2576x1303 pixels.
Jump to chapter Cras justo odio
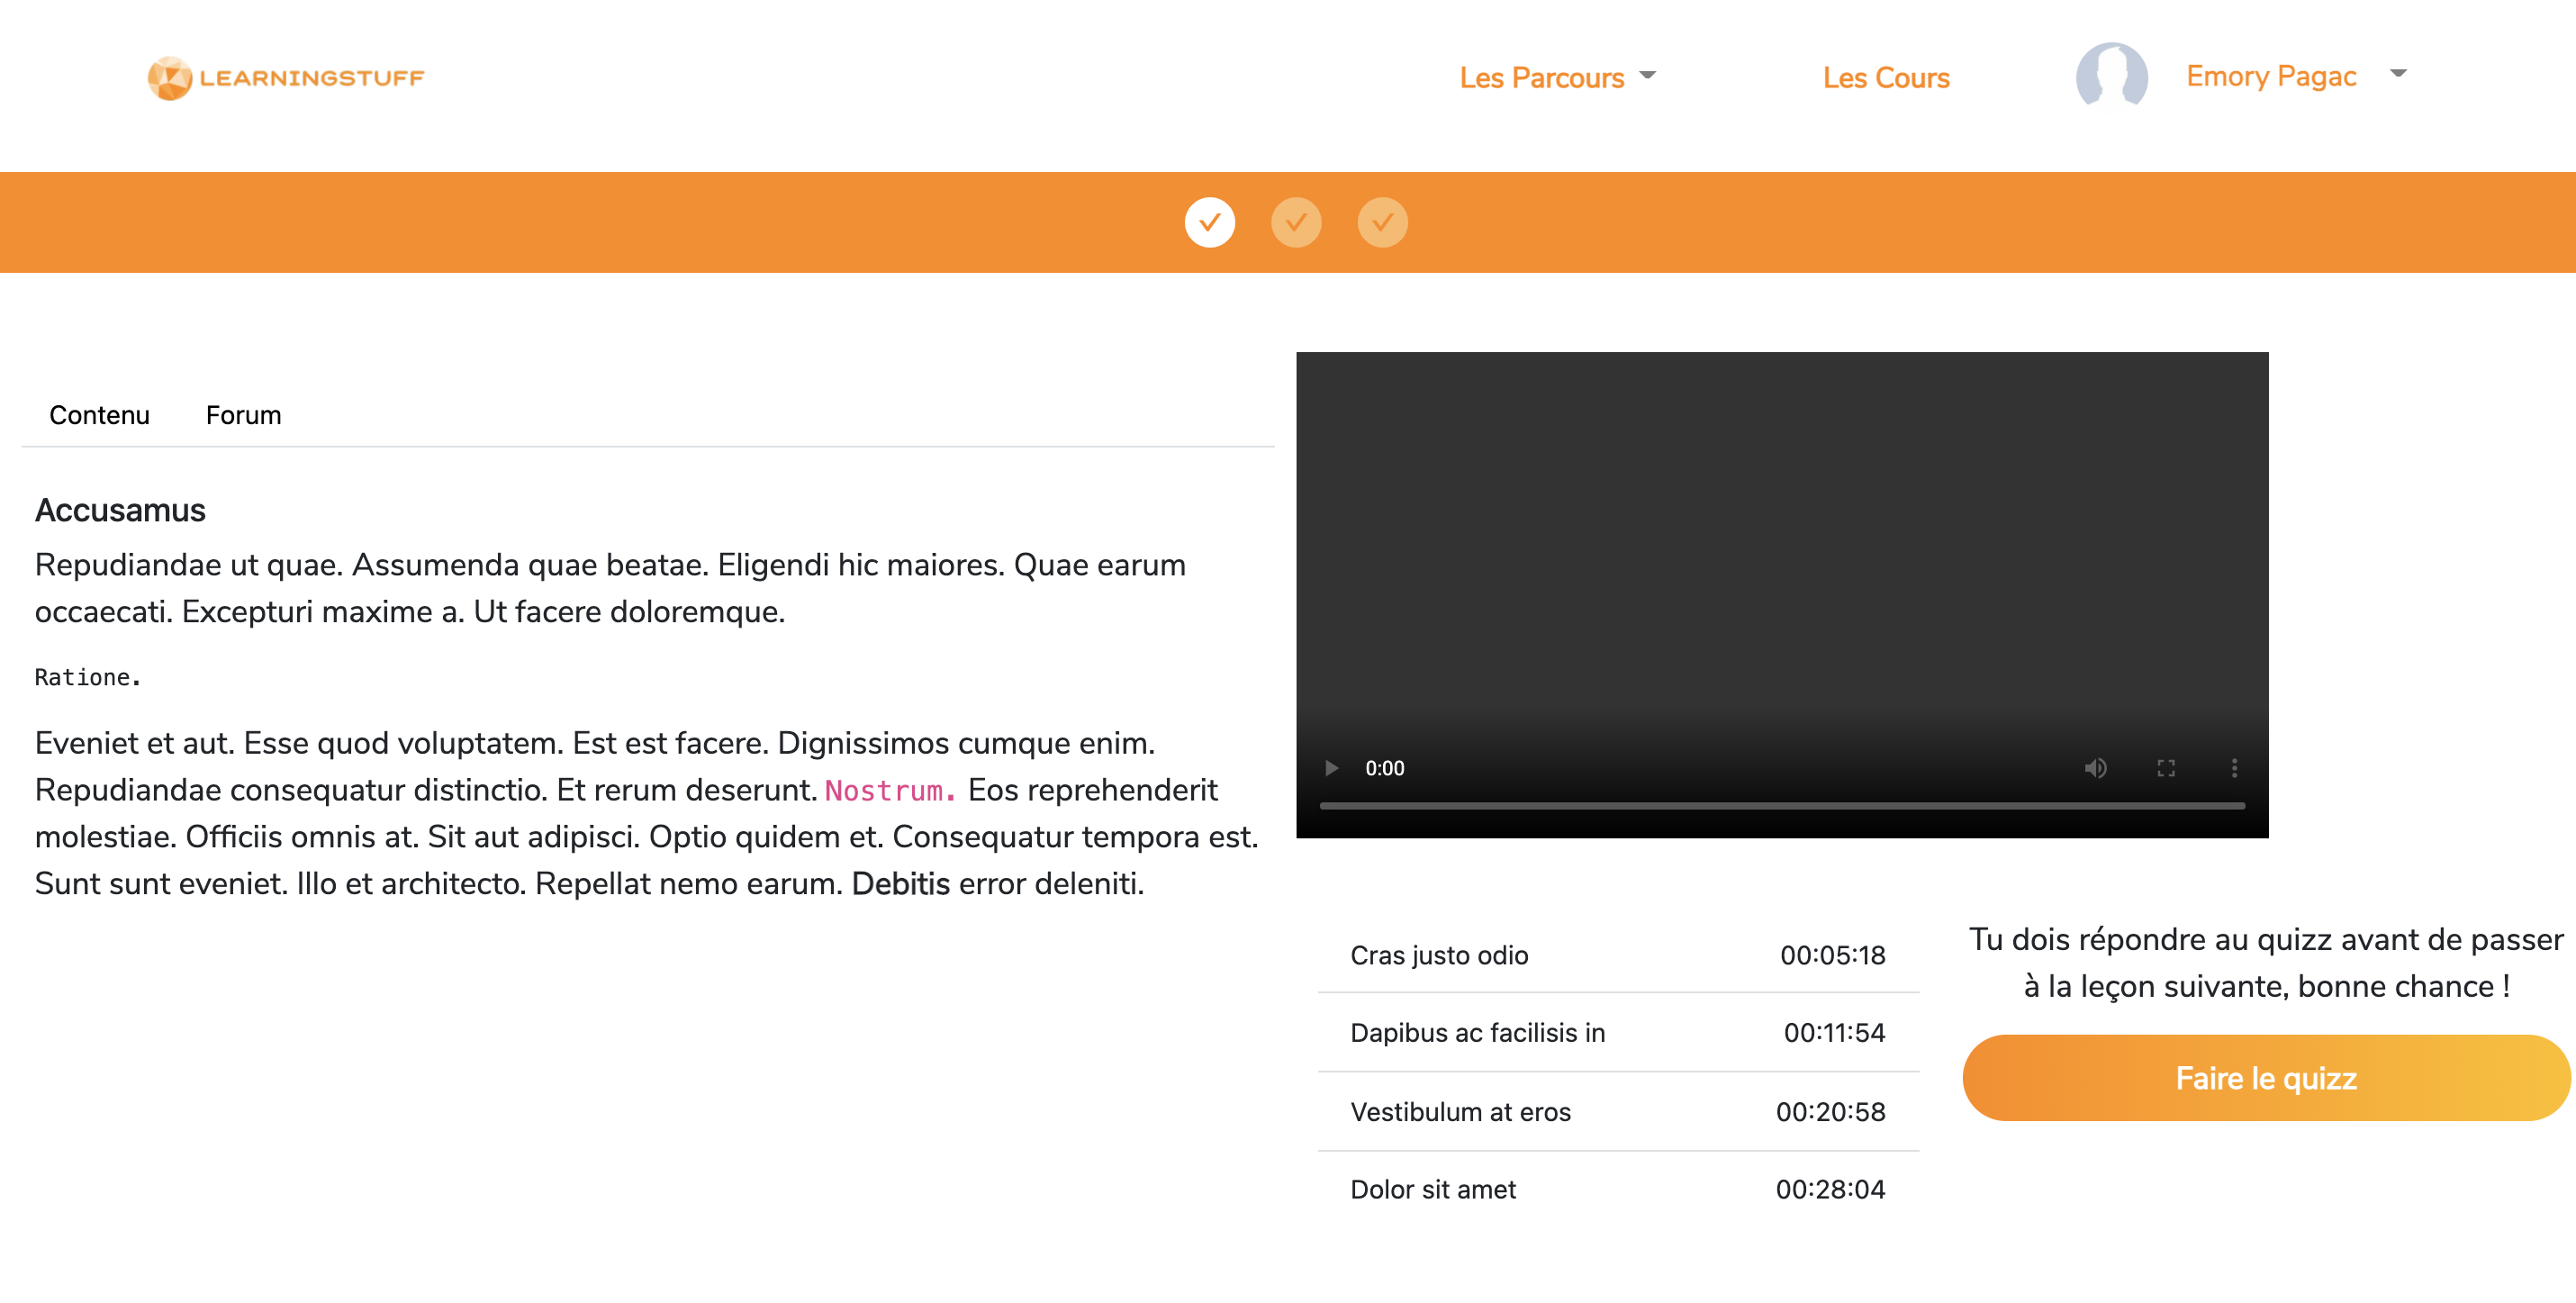click(x=1617, y=955)
